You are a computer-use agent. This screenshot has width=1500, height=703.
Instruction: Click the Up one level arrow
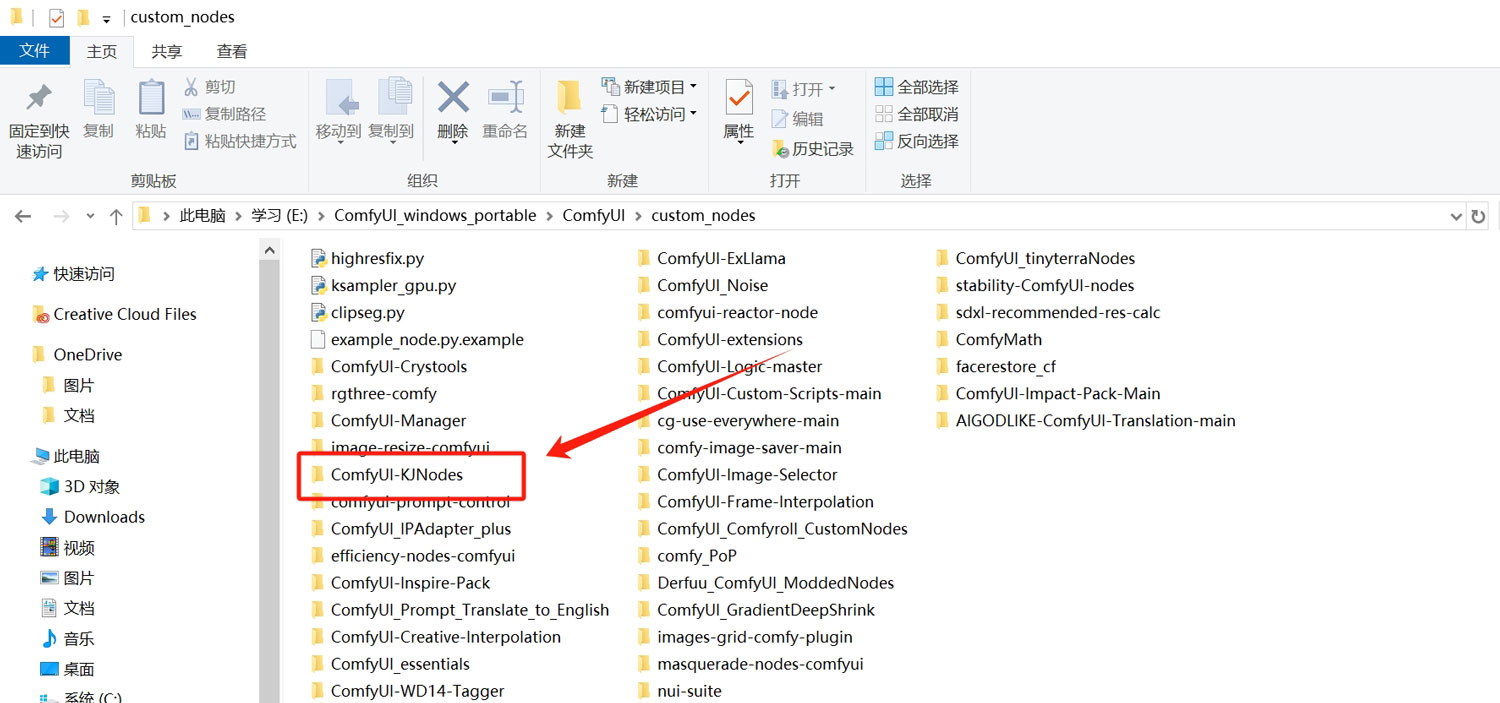pyautogui.click(x=116, y=216)
